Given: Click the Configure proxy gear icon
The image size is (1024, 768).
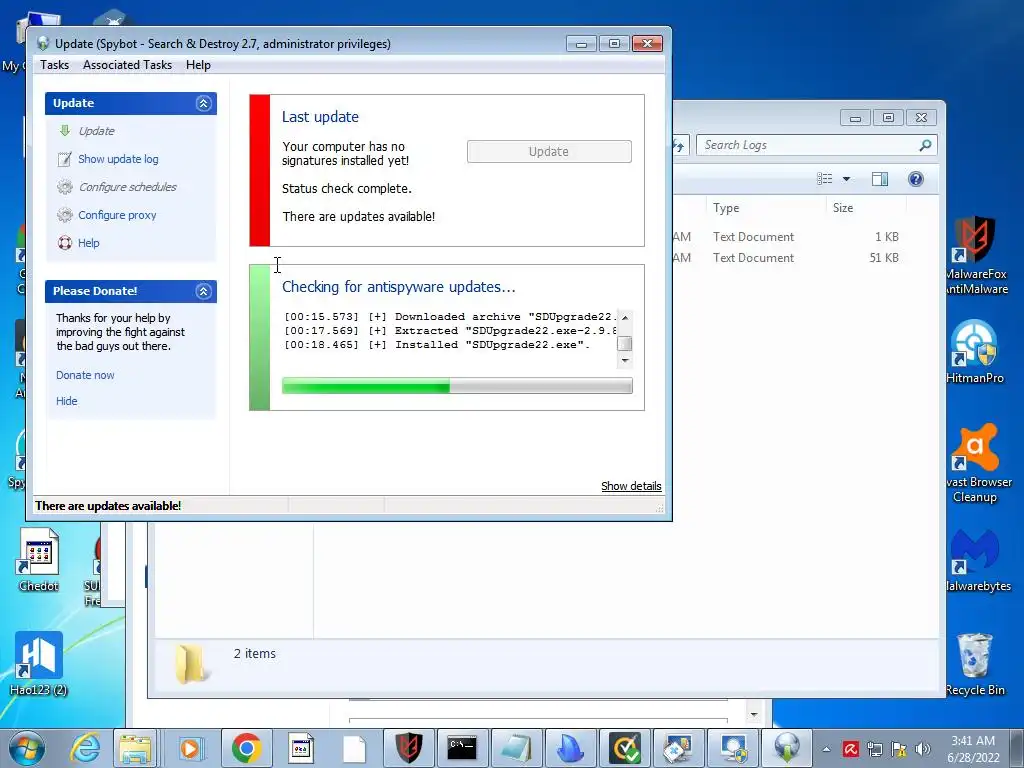Looking at the screenshot, I should (65, 215).
